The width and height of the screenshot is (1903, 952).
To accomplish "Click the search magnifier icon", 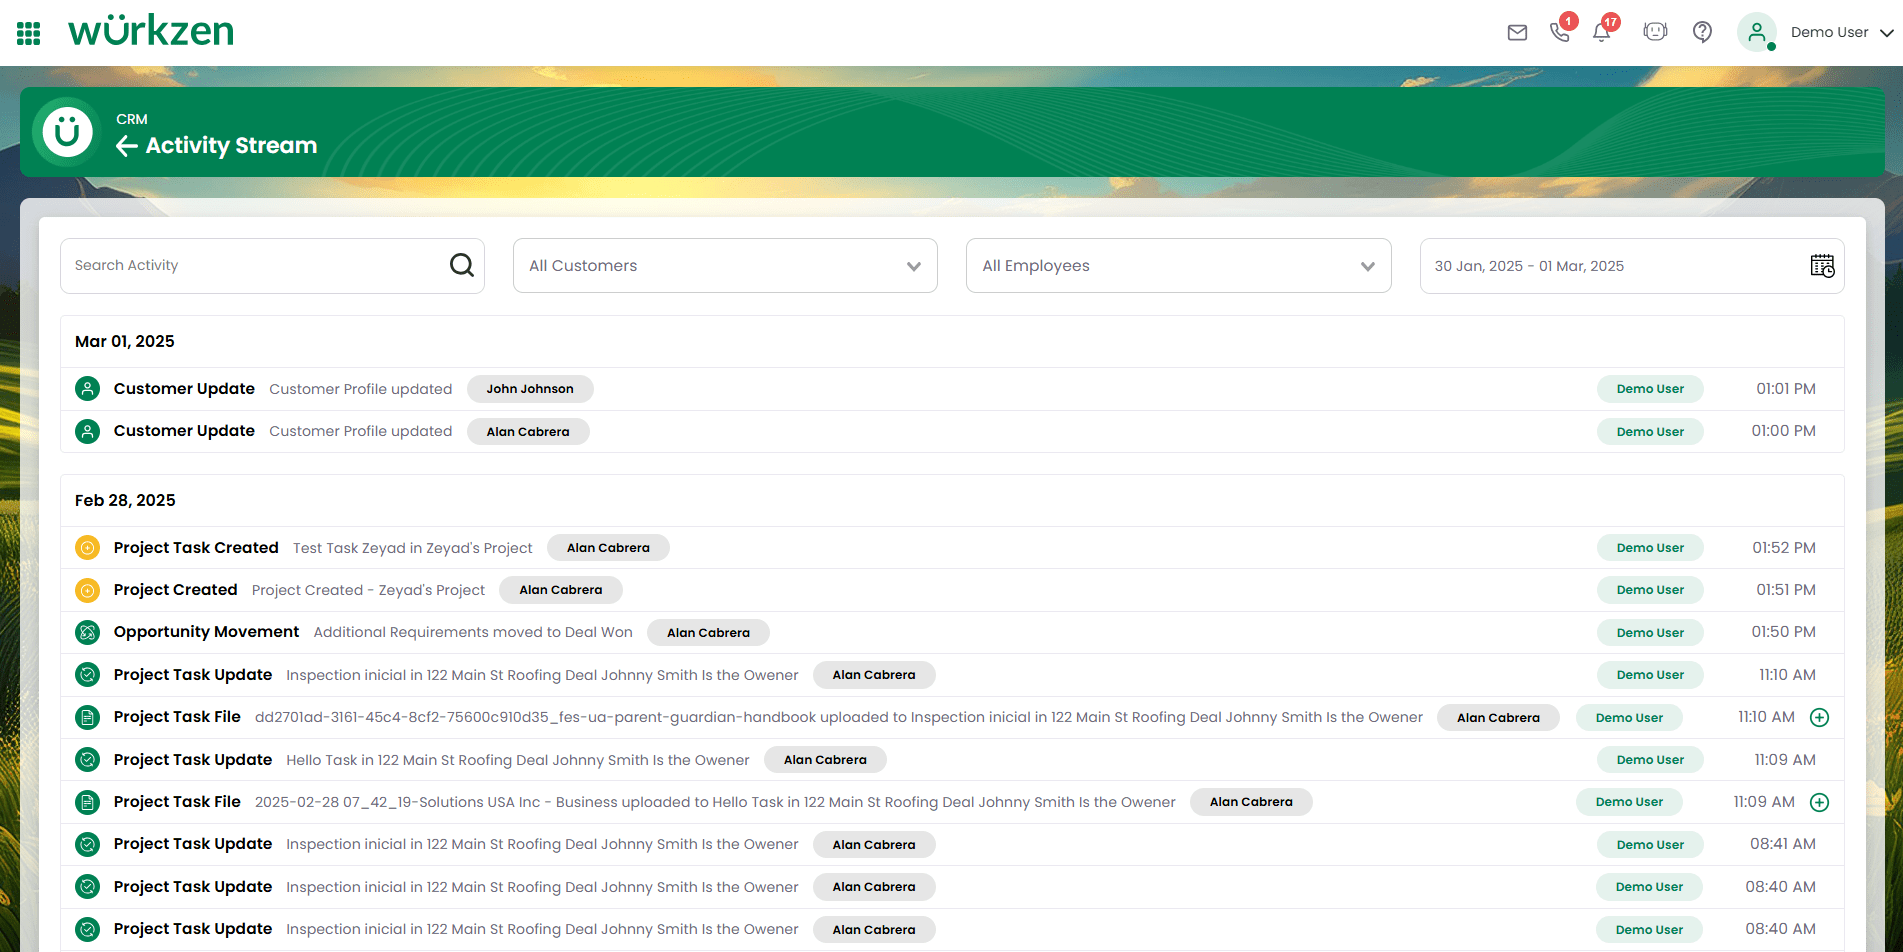I will point(461,265).
